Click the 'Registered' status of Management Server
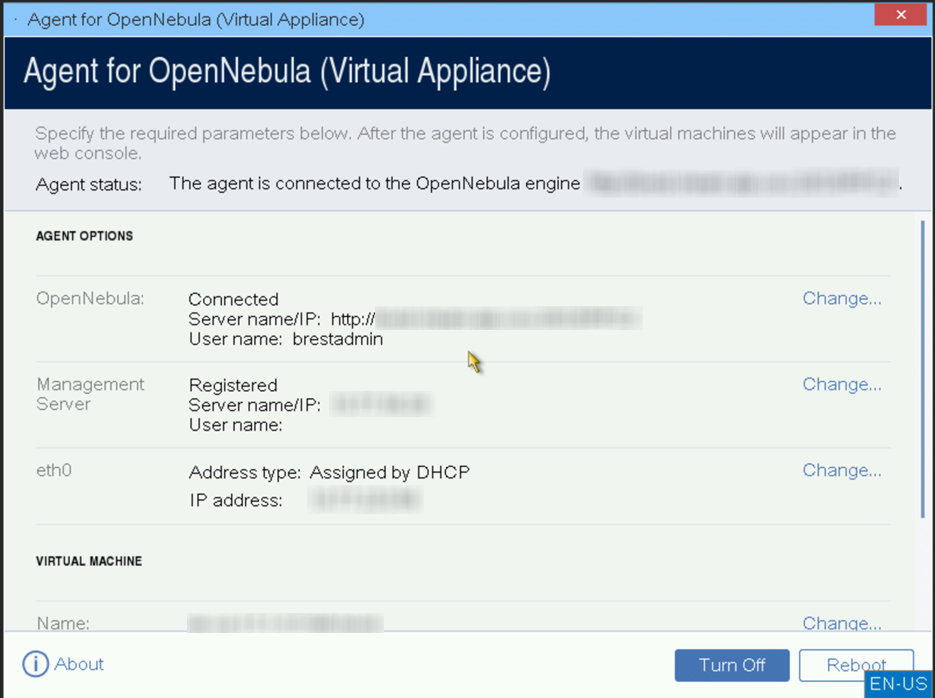The width and height of the screenshot is (935, 698). [x=233, y=386]
